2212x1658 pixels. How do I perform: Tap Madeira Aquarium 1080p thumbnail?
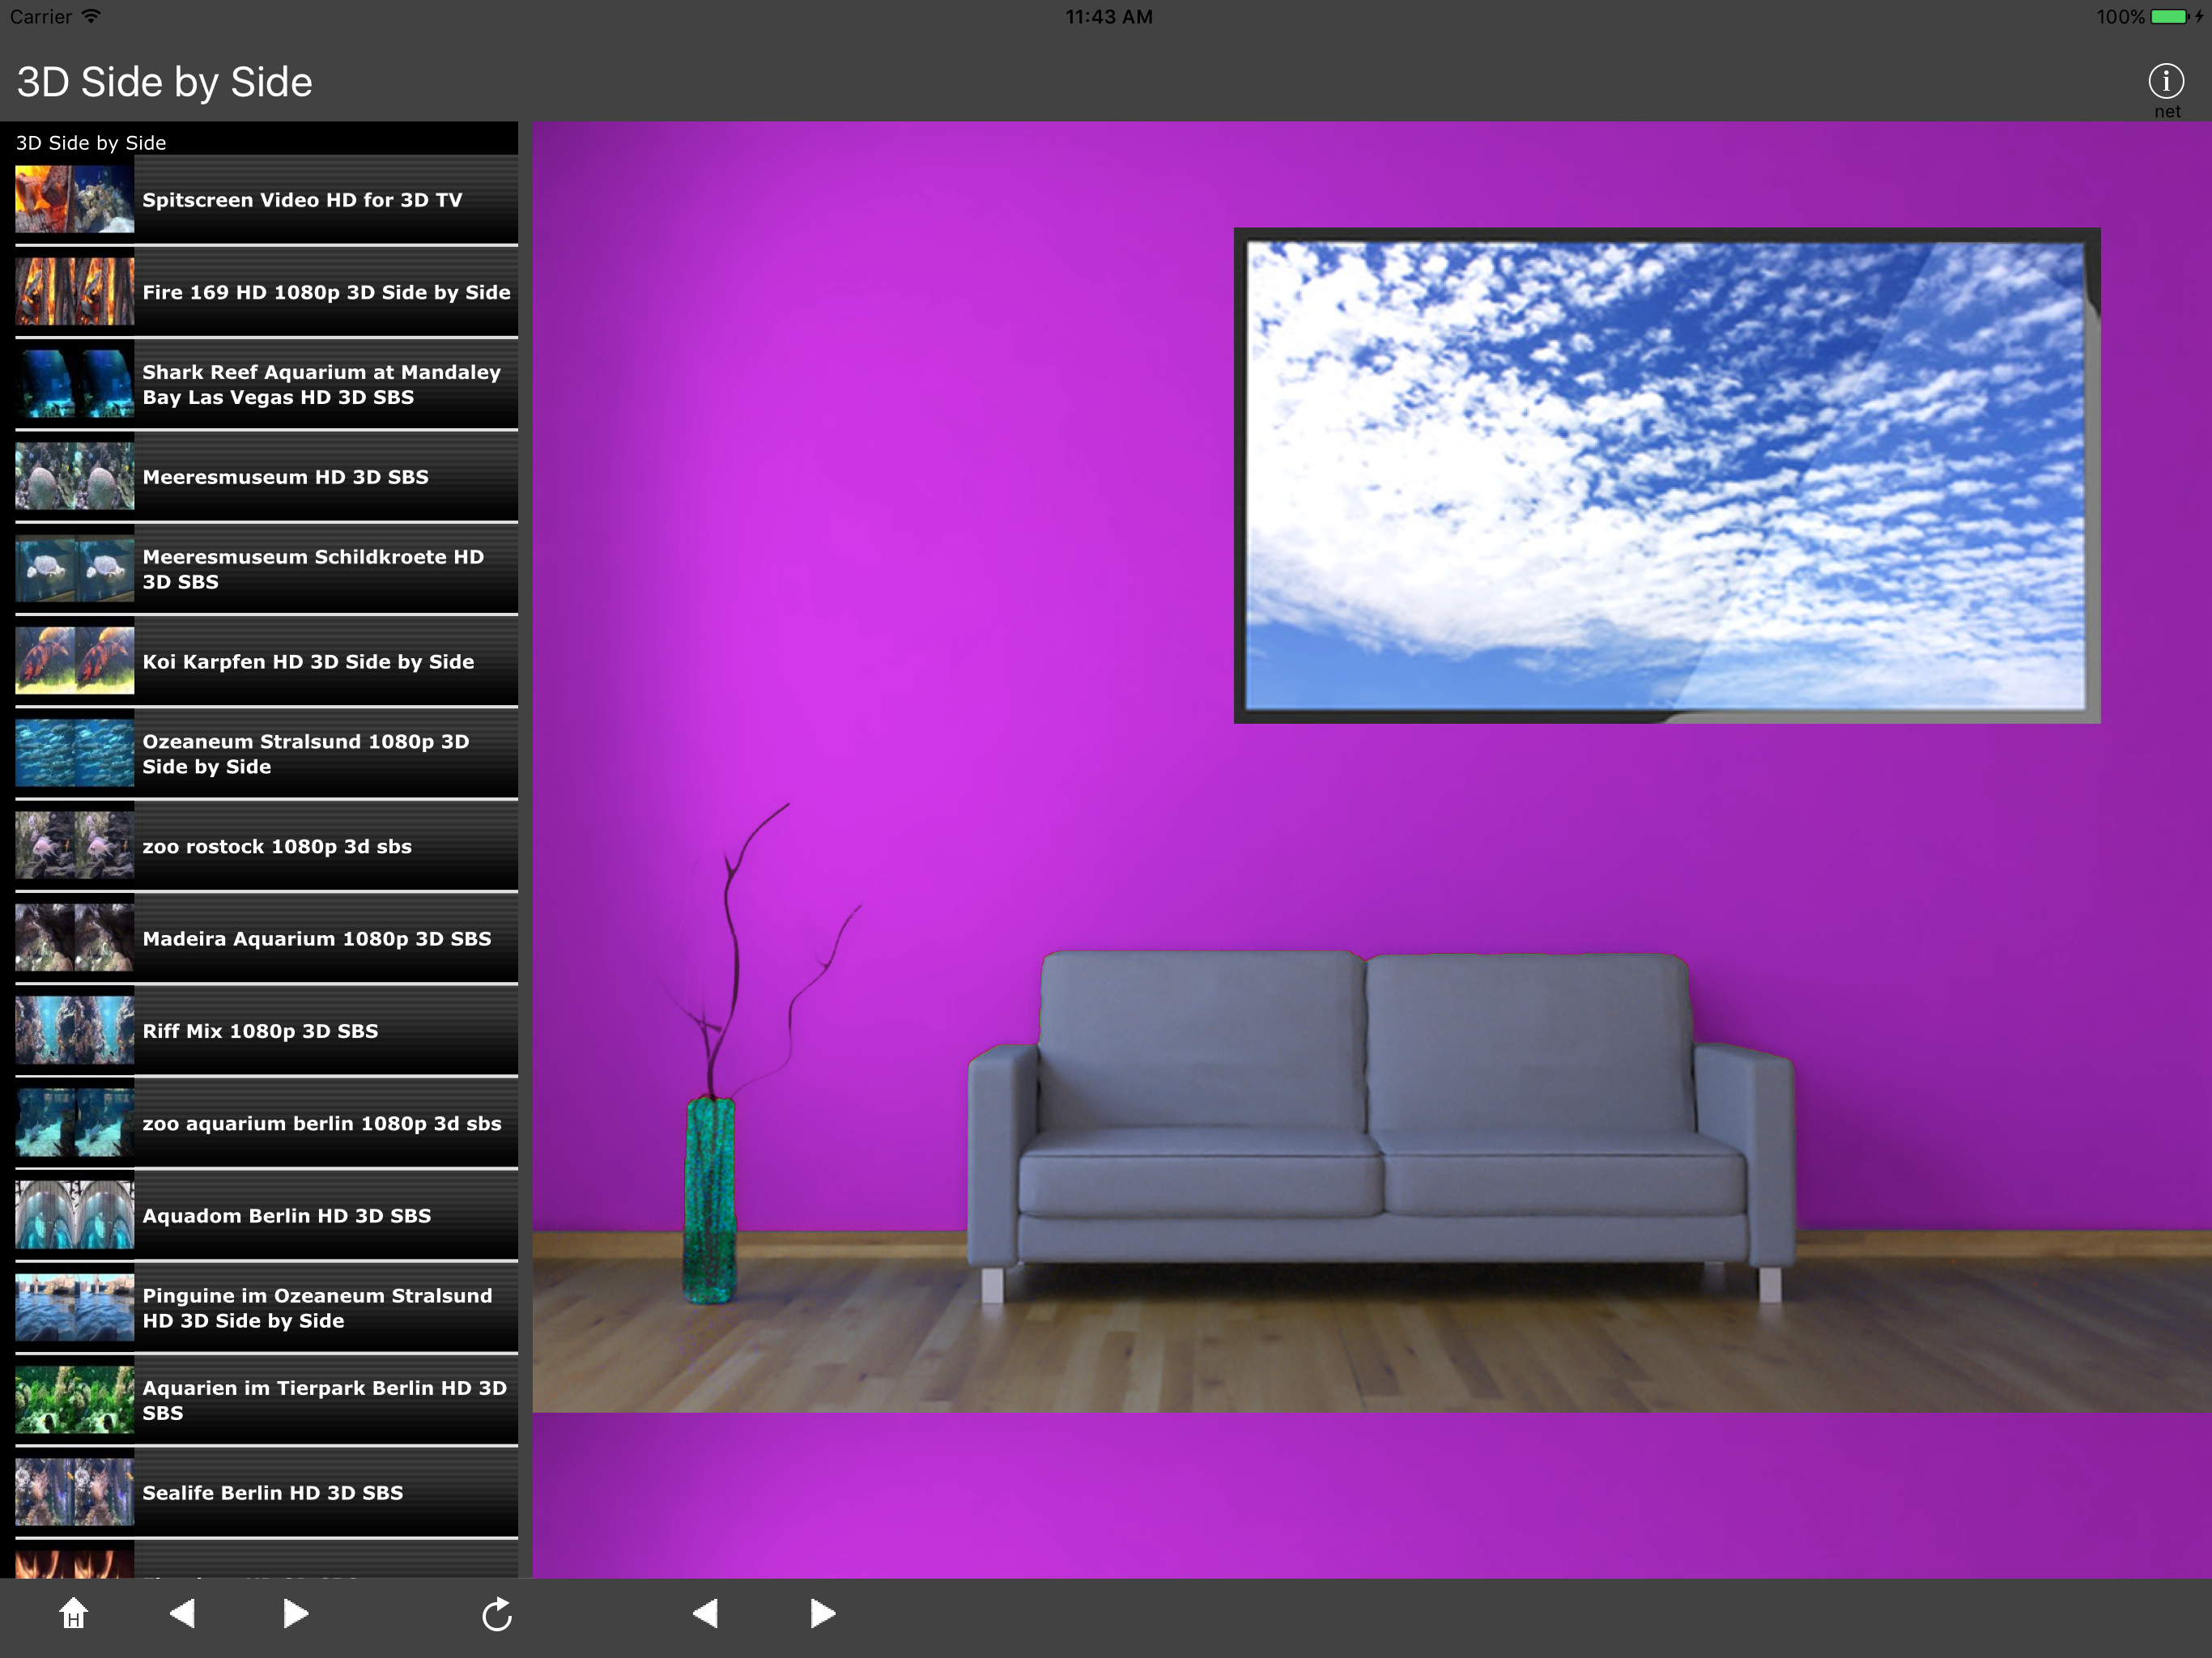pyautogui.click(x=74, y=938)
